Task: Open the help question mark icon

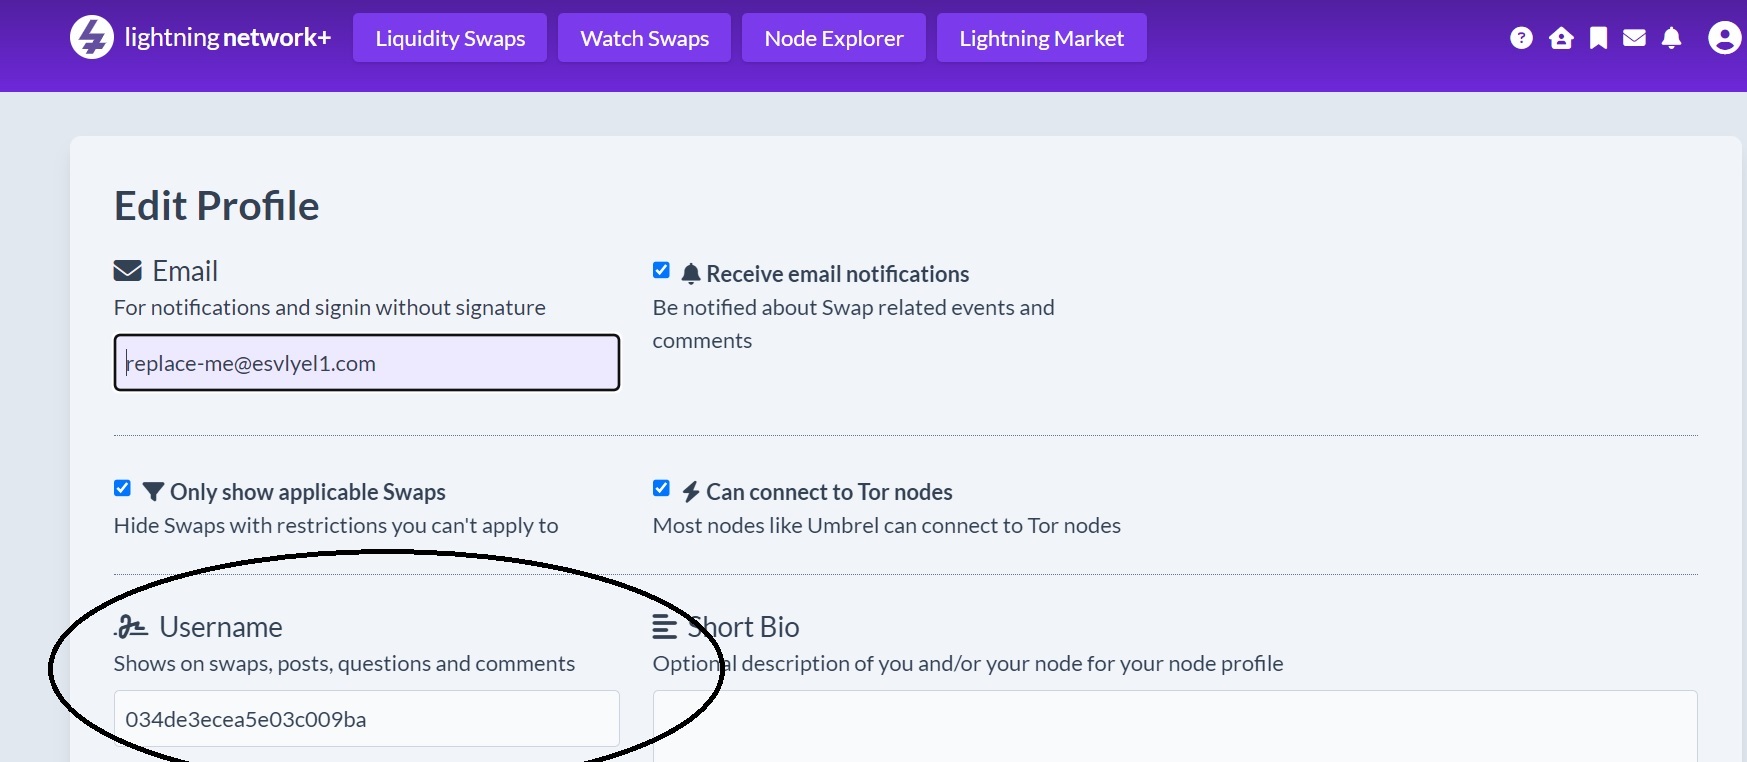Action: (1521, 38)
